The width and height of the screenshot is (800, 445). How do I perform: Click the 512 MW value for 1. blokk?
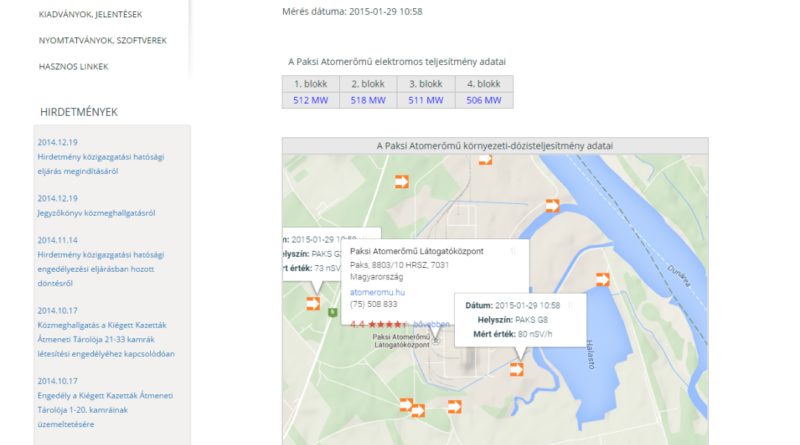pos(311,100)
